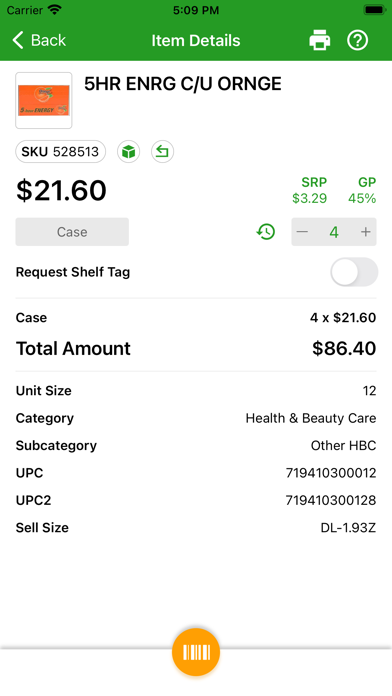The image size is (392, 696).
Task: Open help via question mark icon
Action: (x=357, y=40)
